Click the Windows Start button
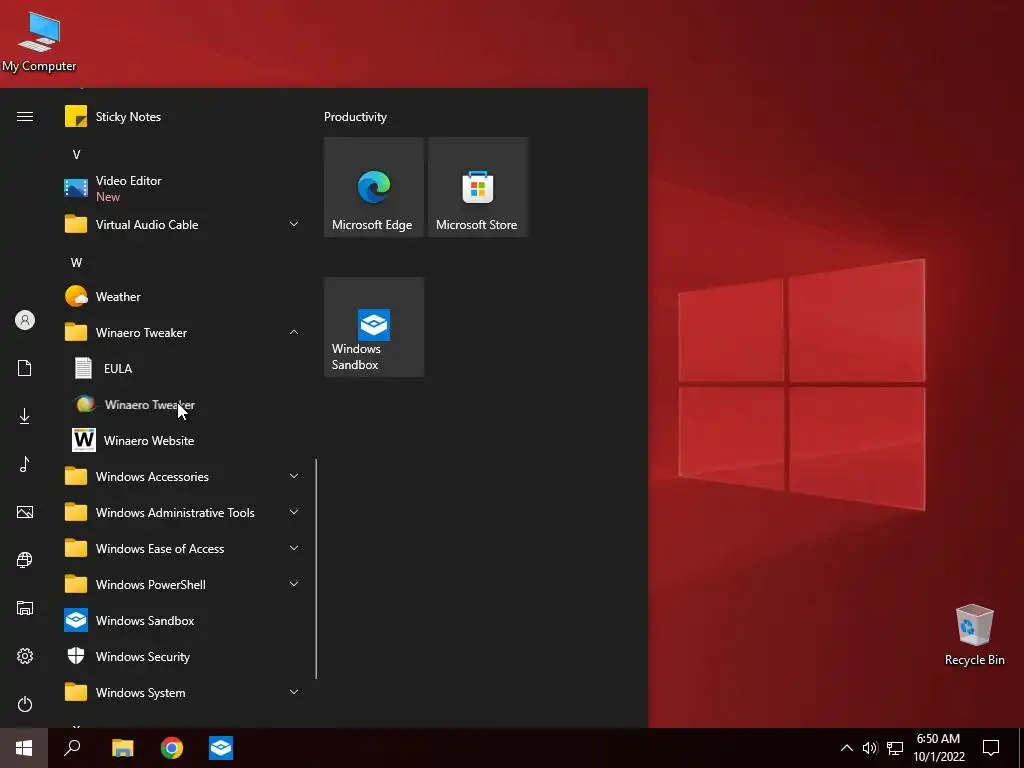 tap(24, 748)
